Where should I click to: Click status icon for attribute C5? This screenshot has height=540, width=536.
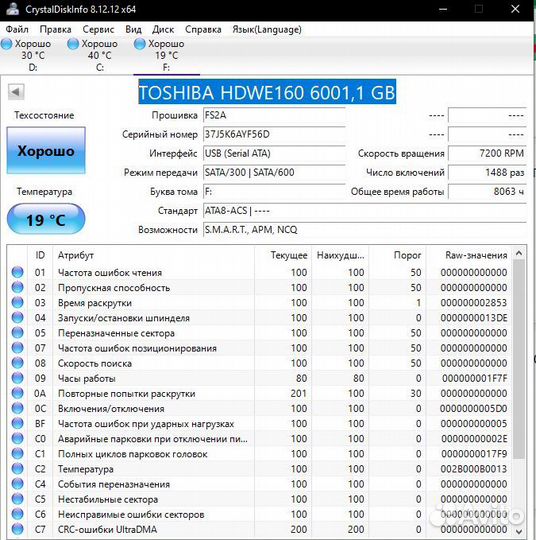[18, 499]
